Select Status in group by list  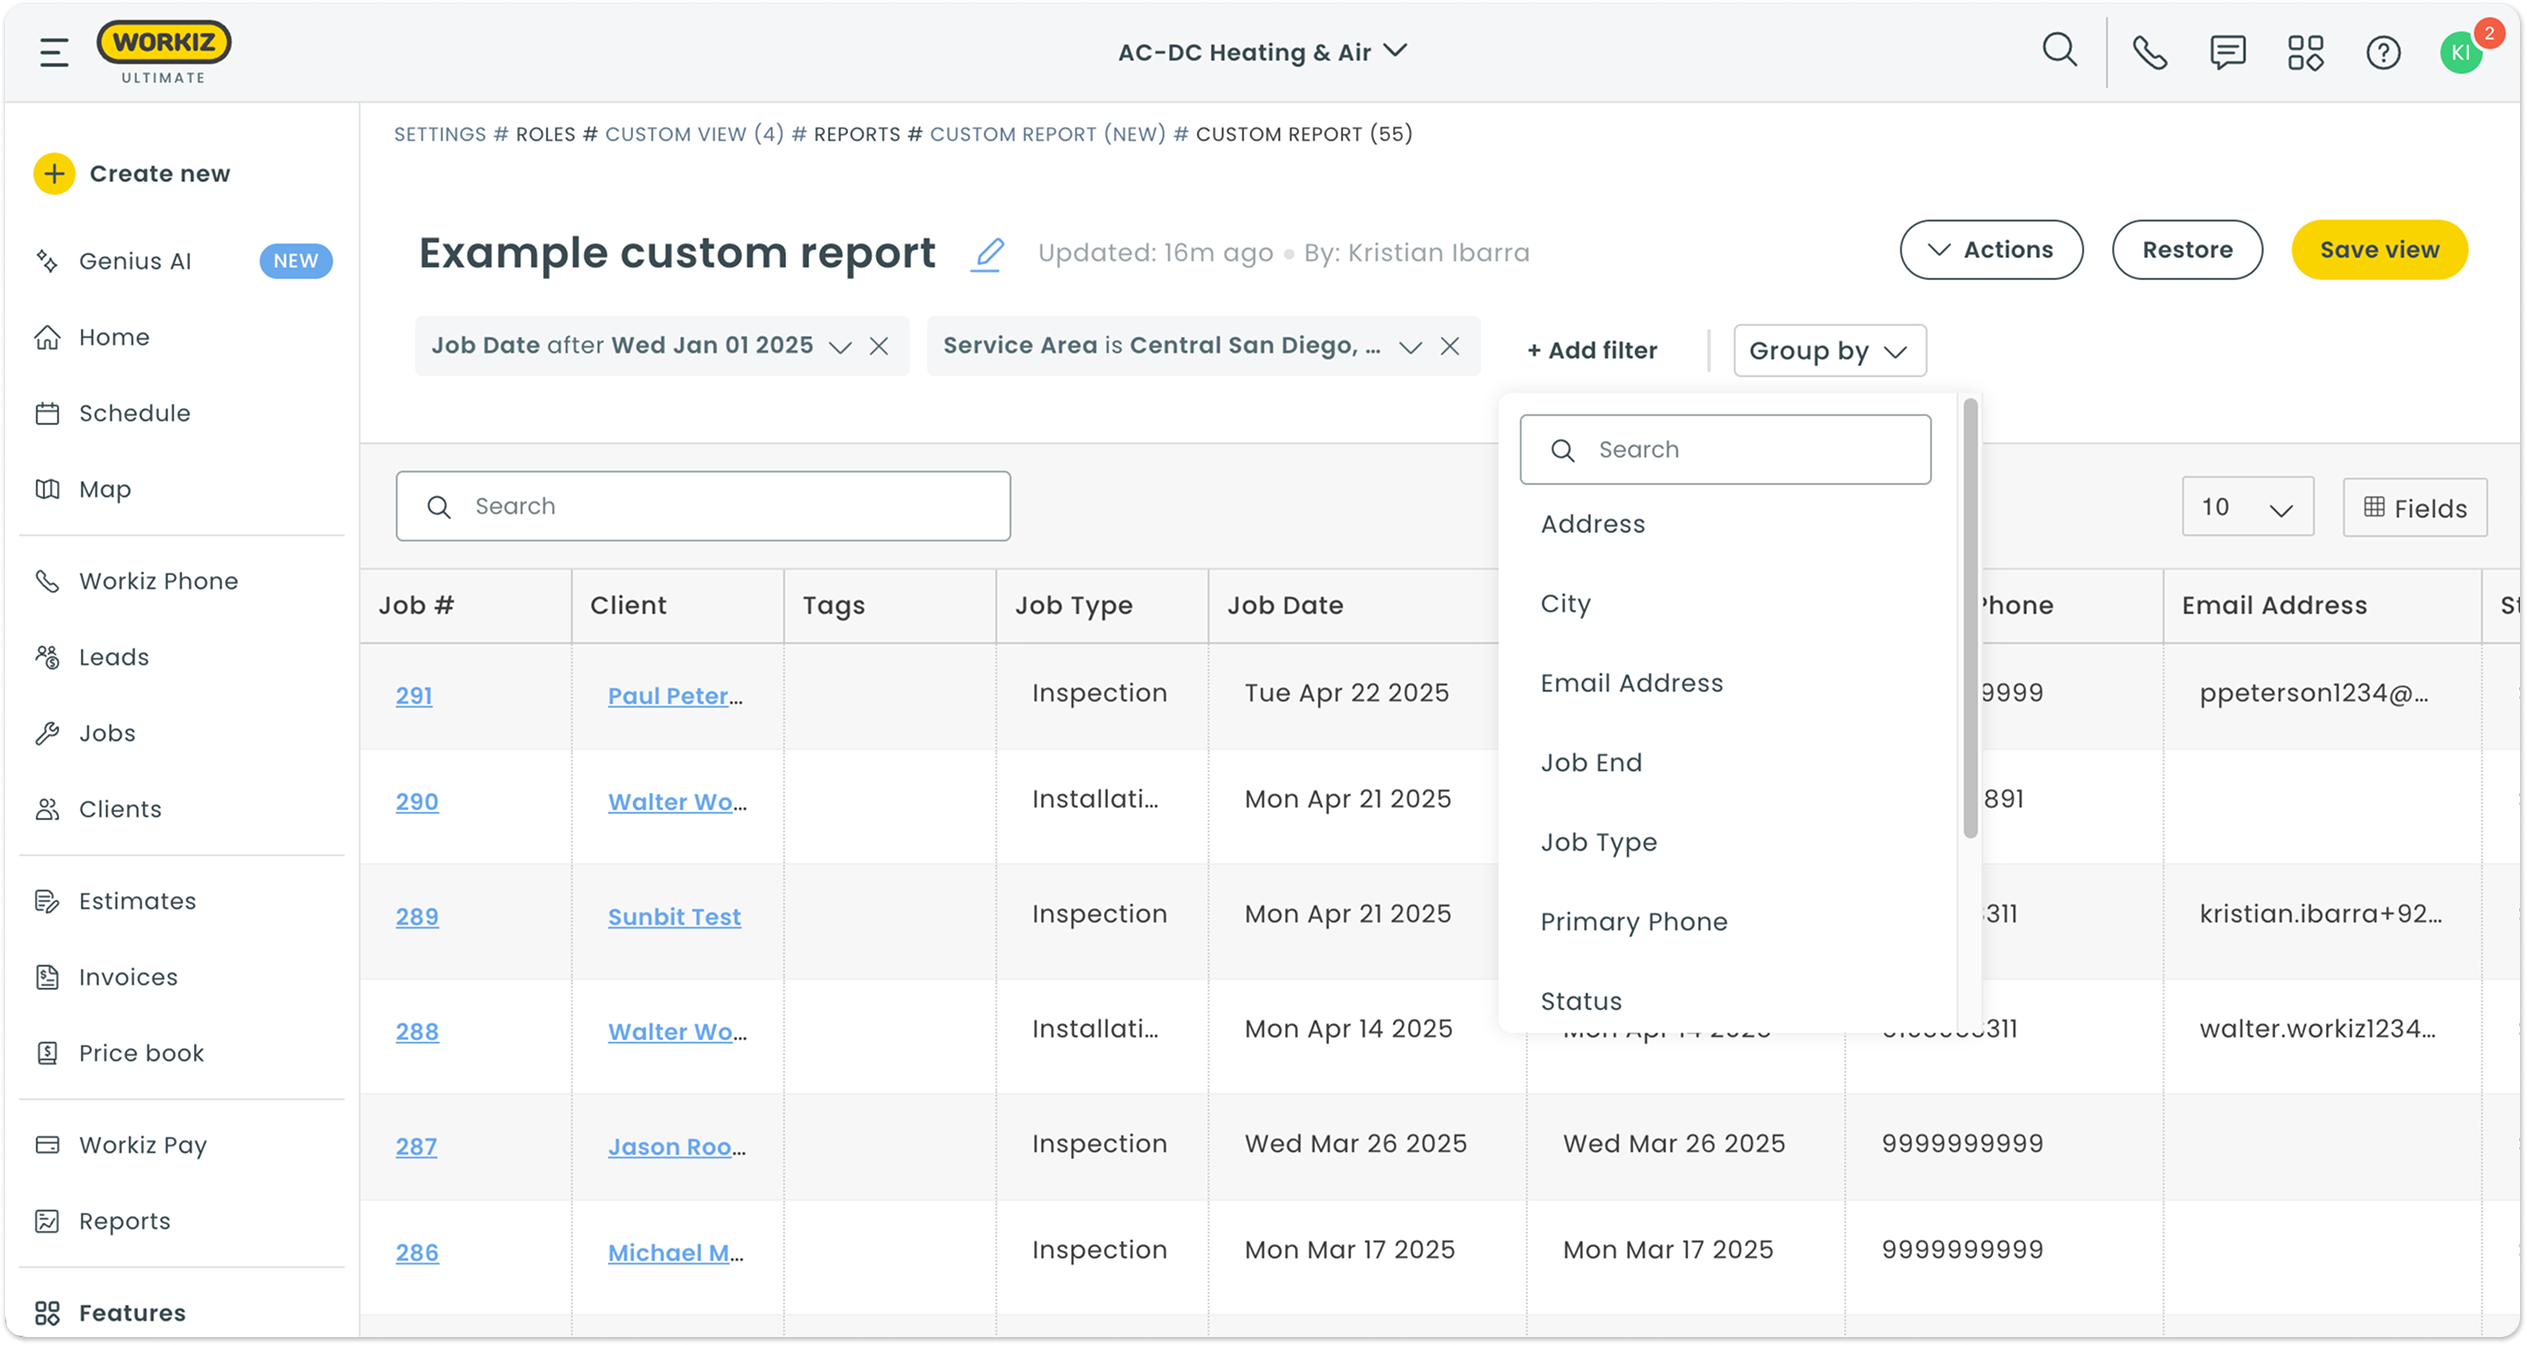click(1580, 1001)
